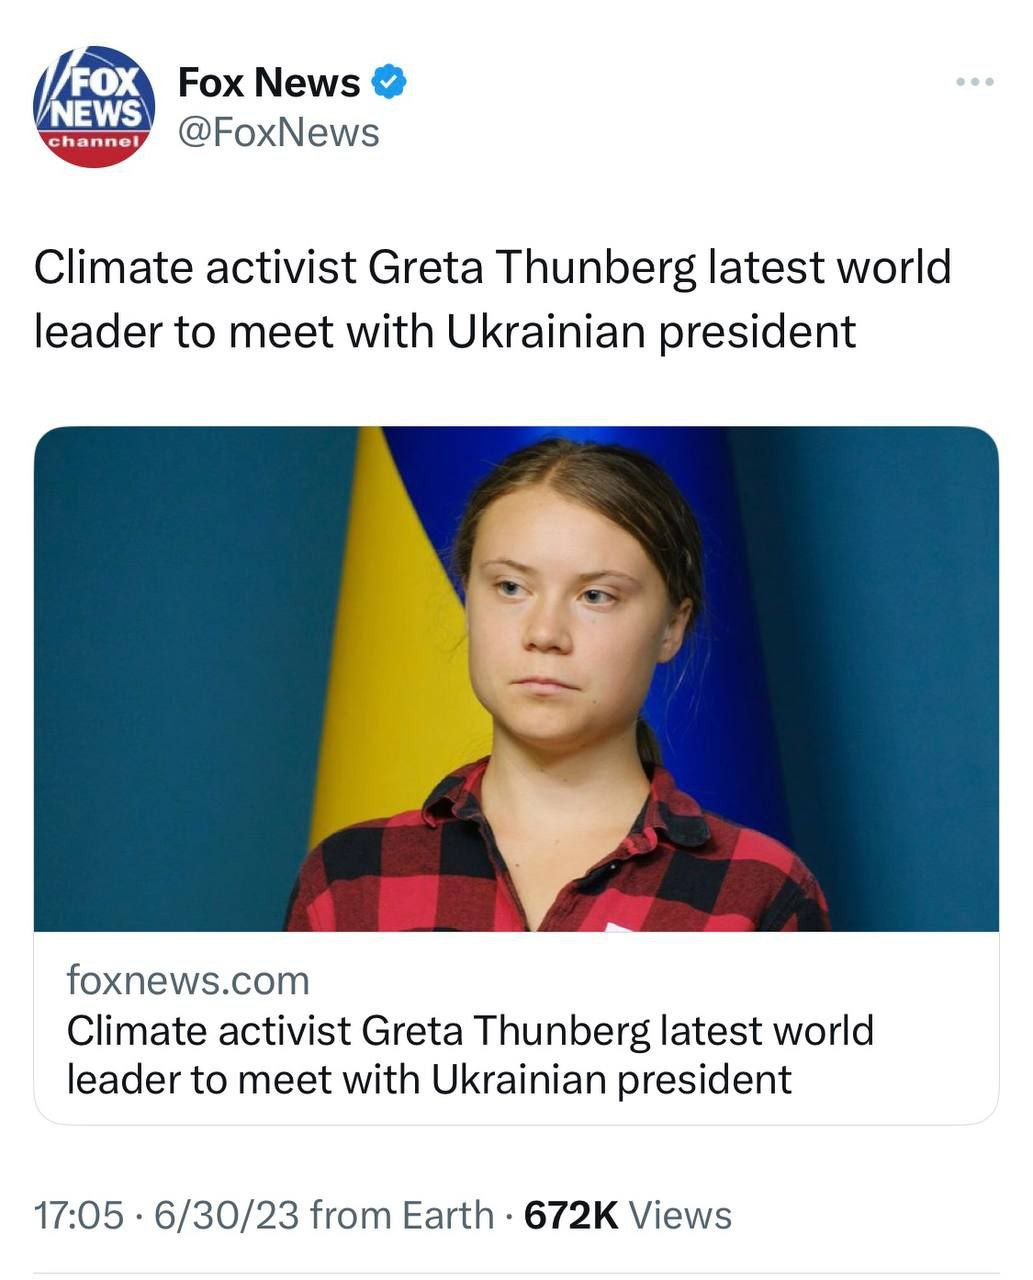
Task: Click the "from Earth" location label
Action: (402, 1216)
